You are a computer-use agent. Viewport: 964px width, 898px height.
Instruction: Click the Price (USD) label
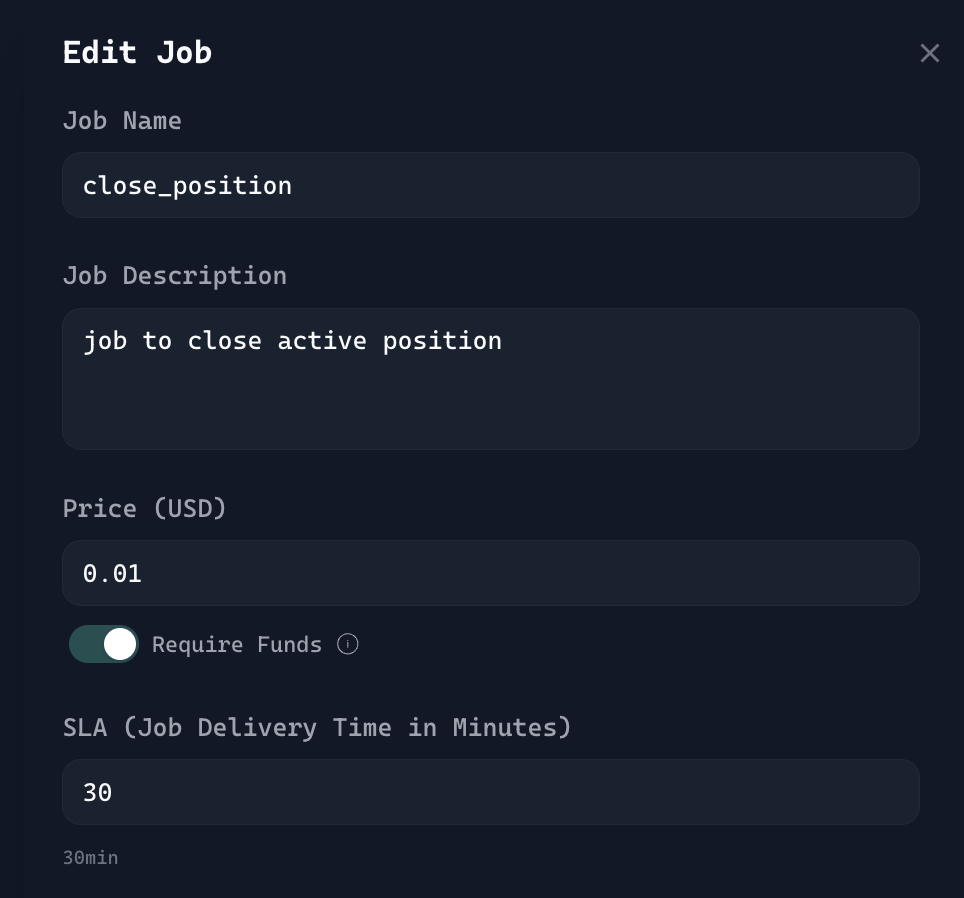point(145,508)
